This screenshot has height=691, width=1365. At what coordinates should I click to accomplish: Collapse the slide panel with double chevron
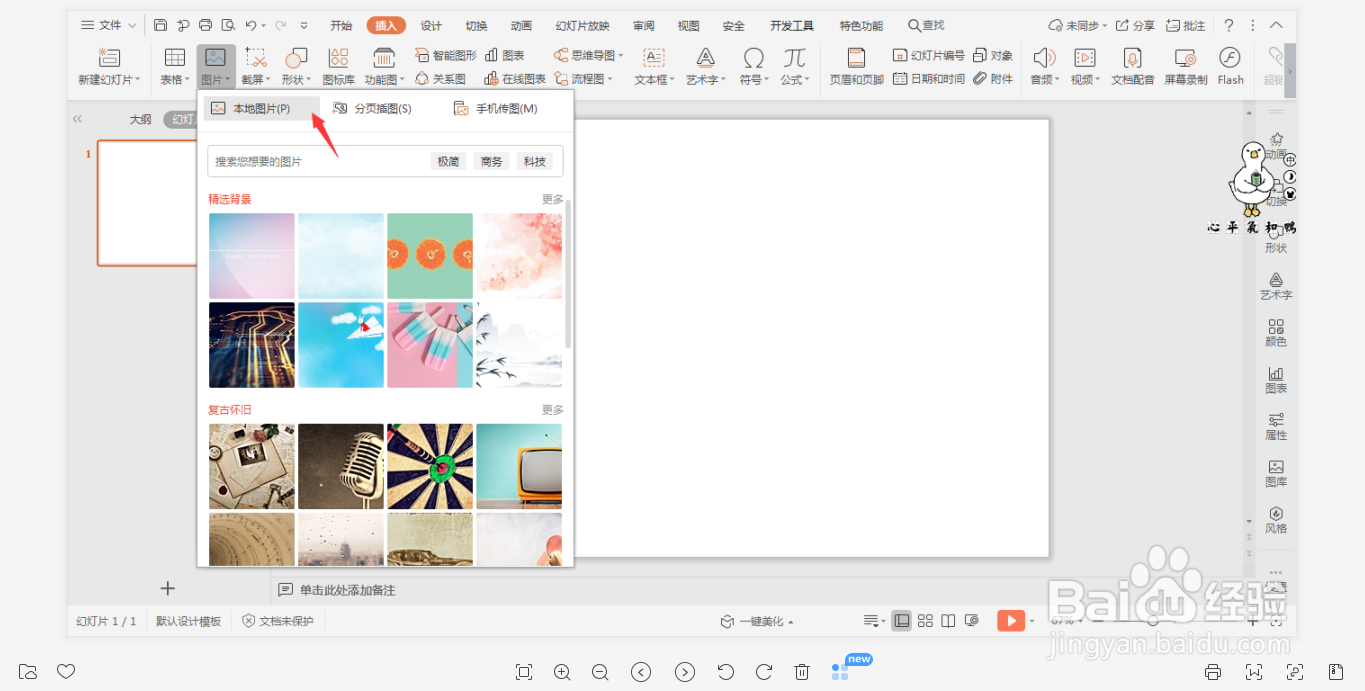pyautogui.click(x=77, y=119)
